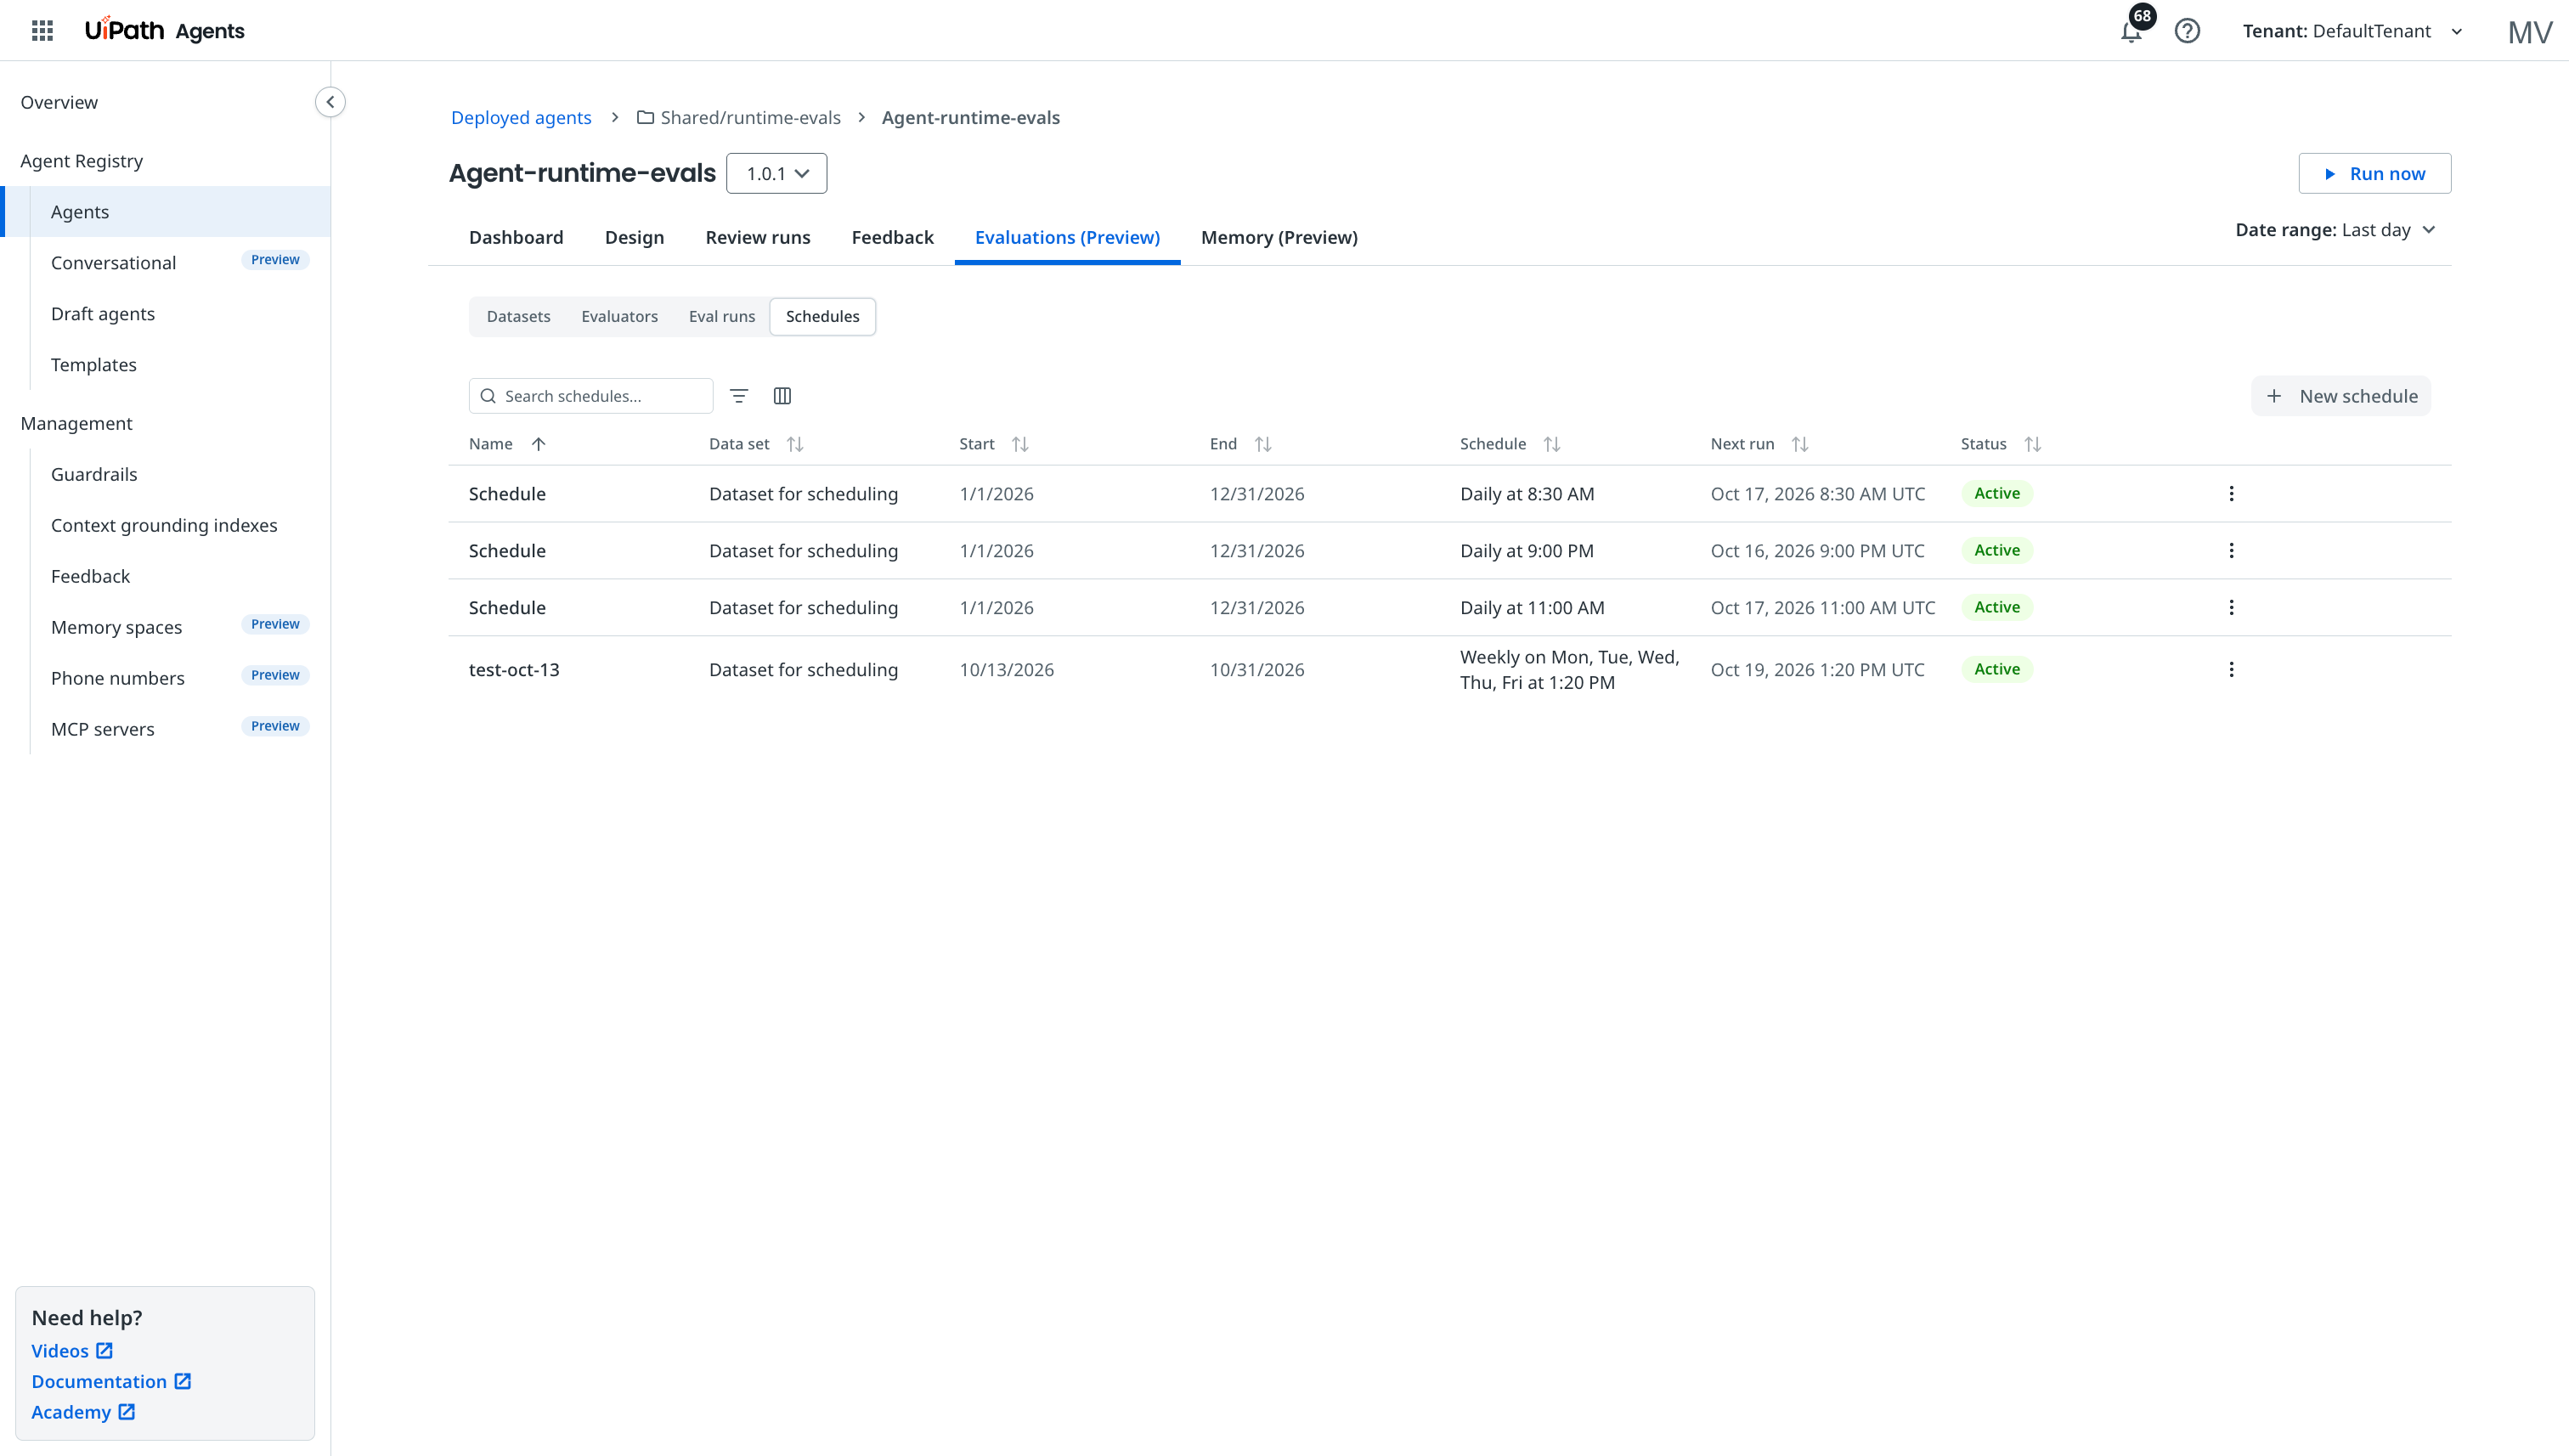The height and width of the screenshot is (1456, 2569).
Task: Click the New schedule button
Action: [2340, 397]
